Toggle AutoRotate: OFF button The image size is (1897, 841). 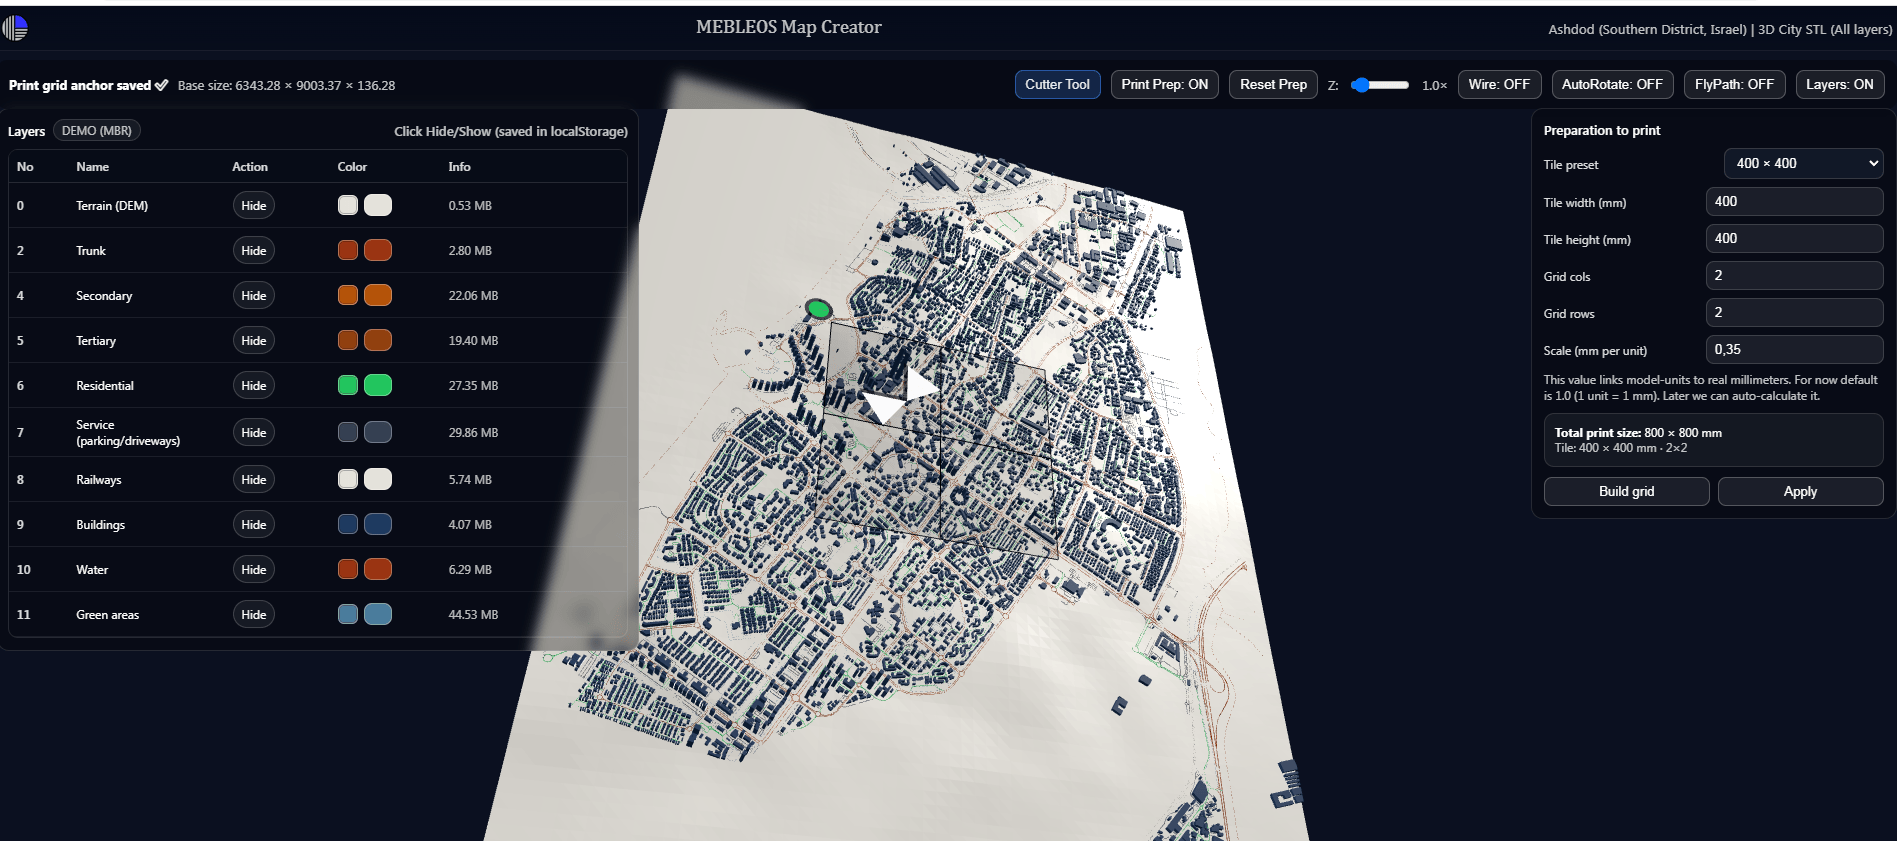coord(1612,84)
